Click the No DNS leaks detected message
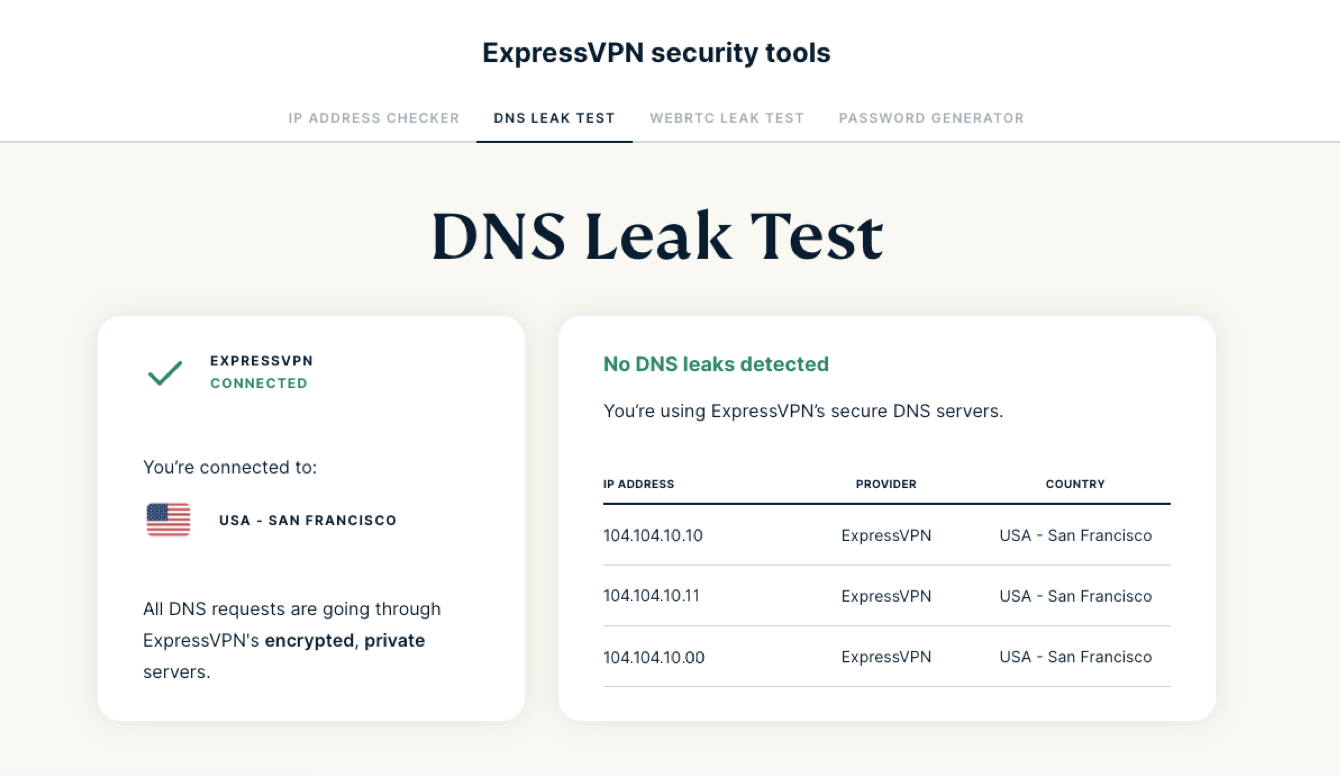1340x776 pixels. click(x=716, y=364)
